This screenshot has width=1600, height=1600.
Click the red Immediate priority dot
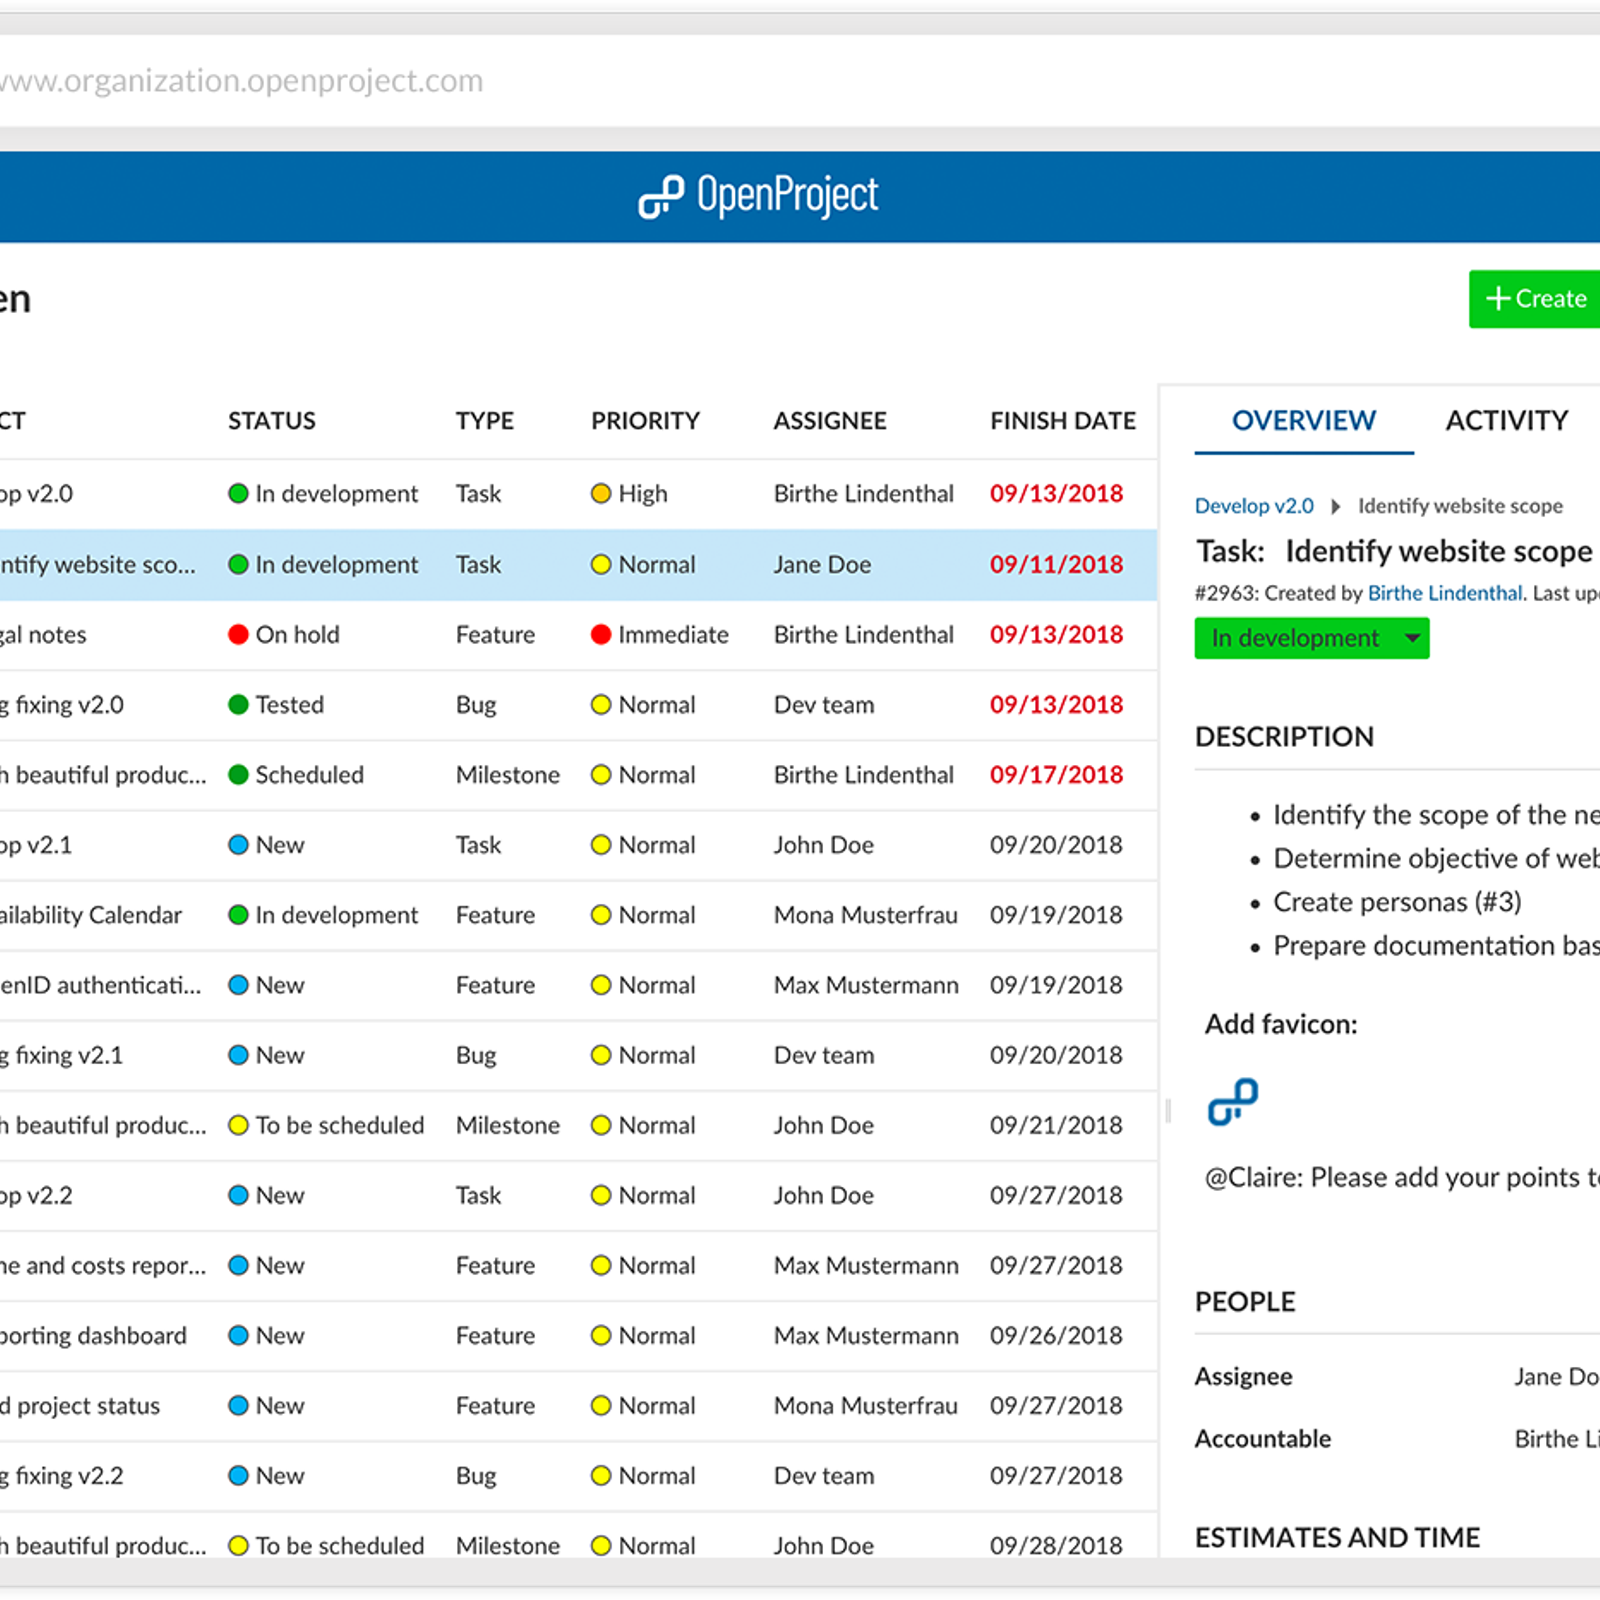(x=601, y=635)
